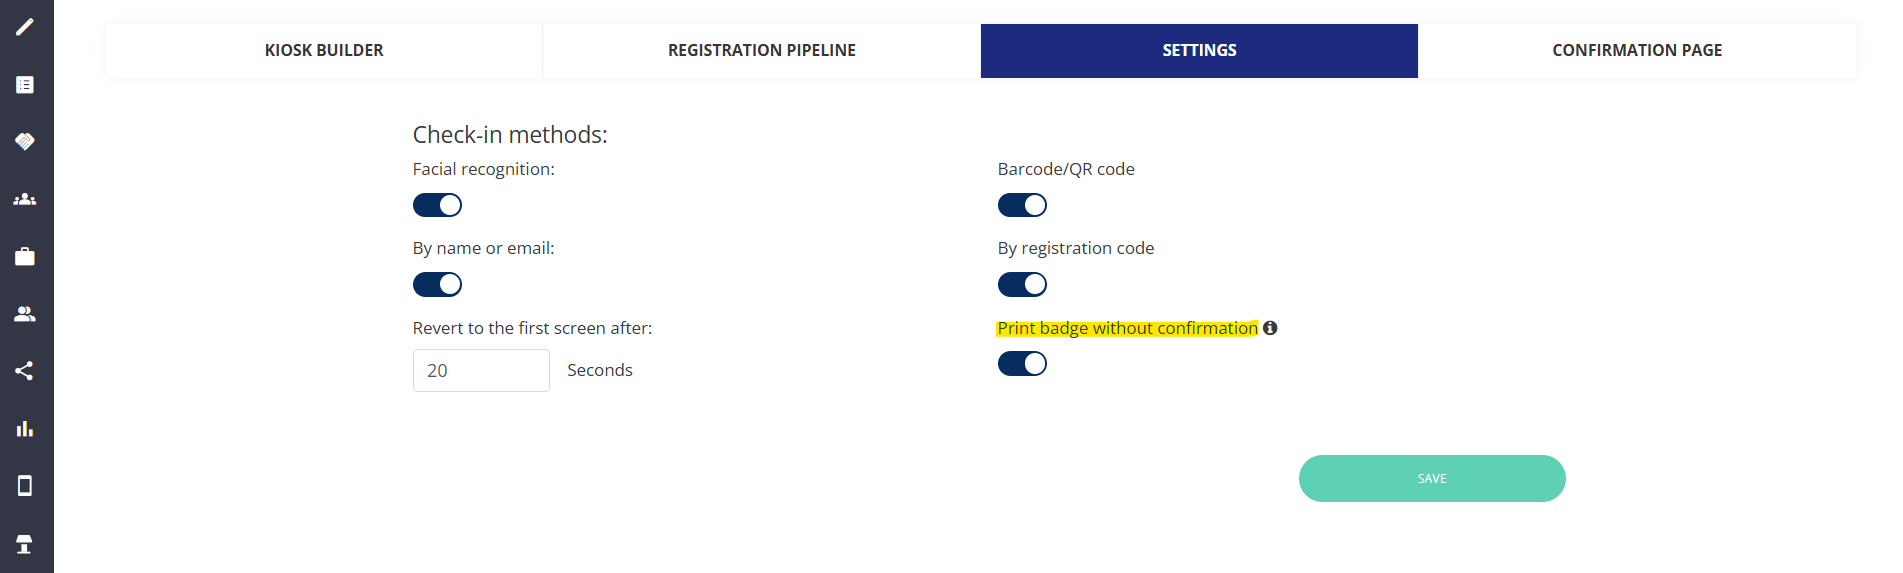The width and height of the screenshot is (1903, 573).
Task: Click the briefcase icon in sidebar
Action: (x=25, y=257)
